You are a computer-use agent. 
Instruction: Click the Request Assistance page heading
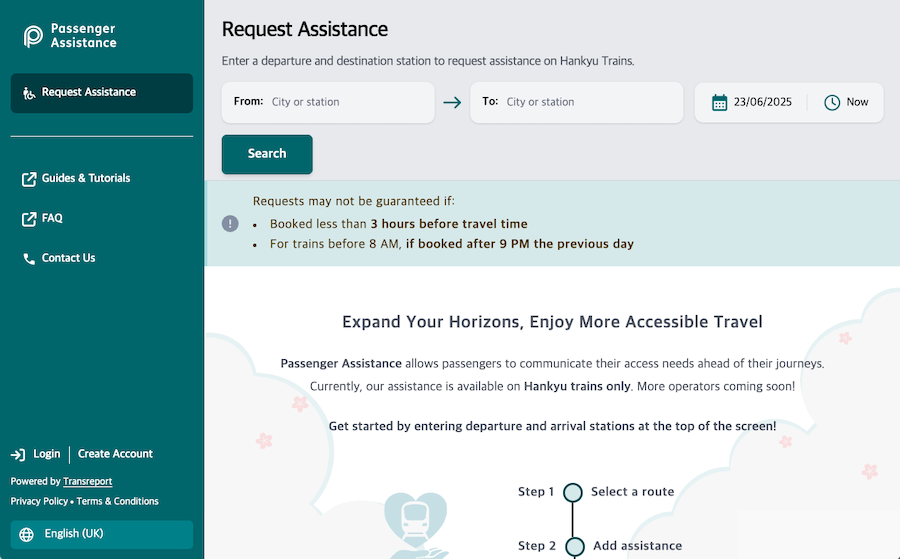click(305, 29)
